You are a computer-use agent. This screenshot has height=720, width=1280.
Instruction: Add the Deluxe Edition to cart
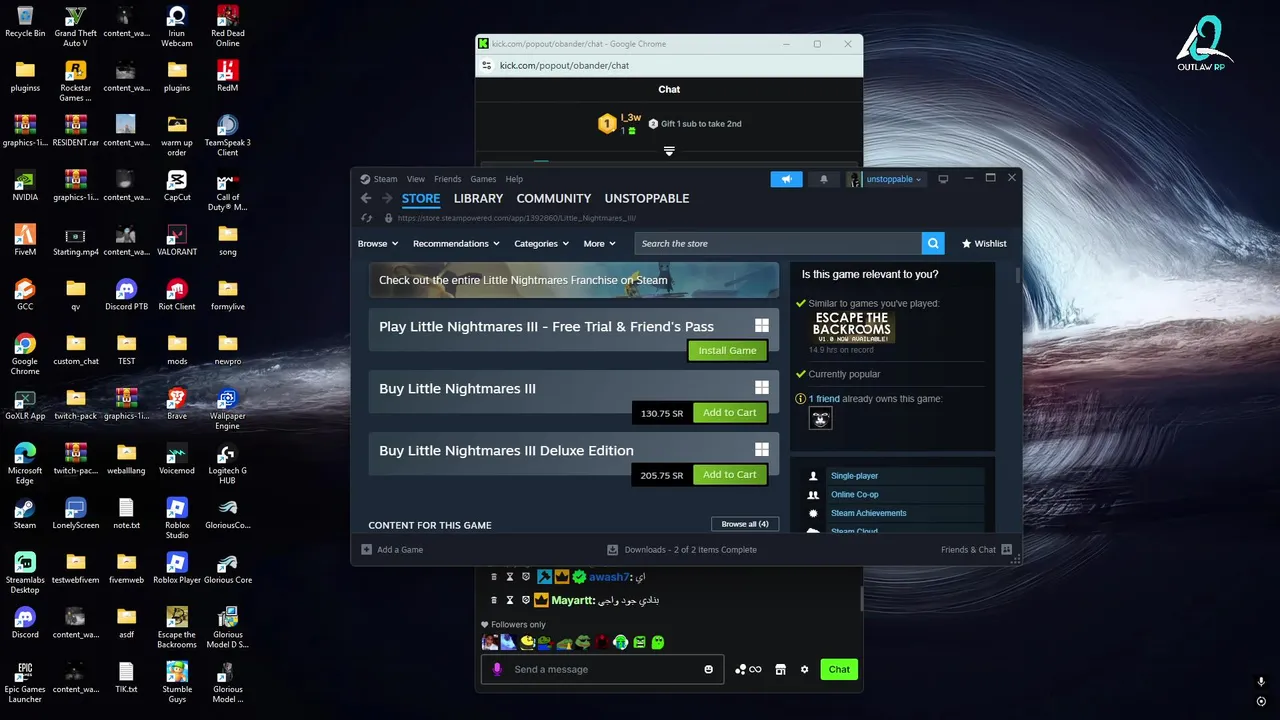coord(730,475)
